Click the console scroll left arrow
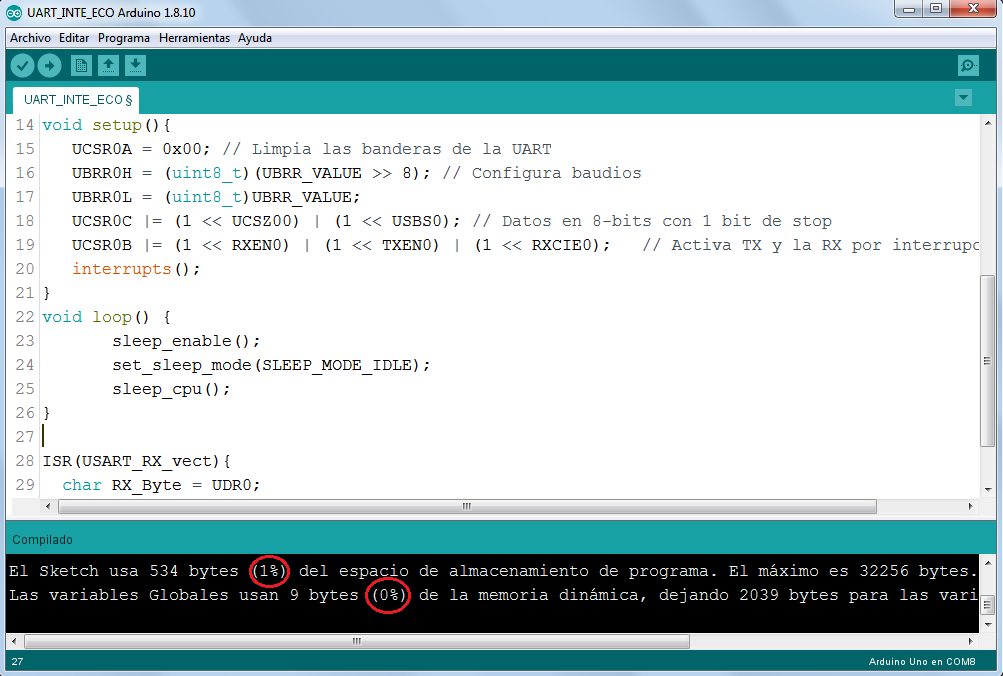Screen dimensions: 1003x676 [x=14, y=641]
